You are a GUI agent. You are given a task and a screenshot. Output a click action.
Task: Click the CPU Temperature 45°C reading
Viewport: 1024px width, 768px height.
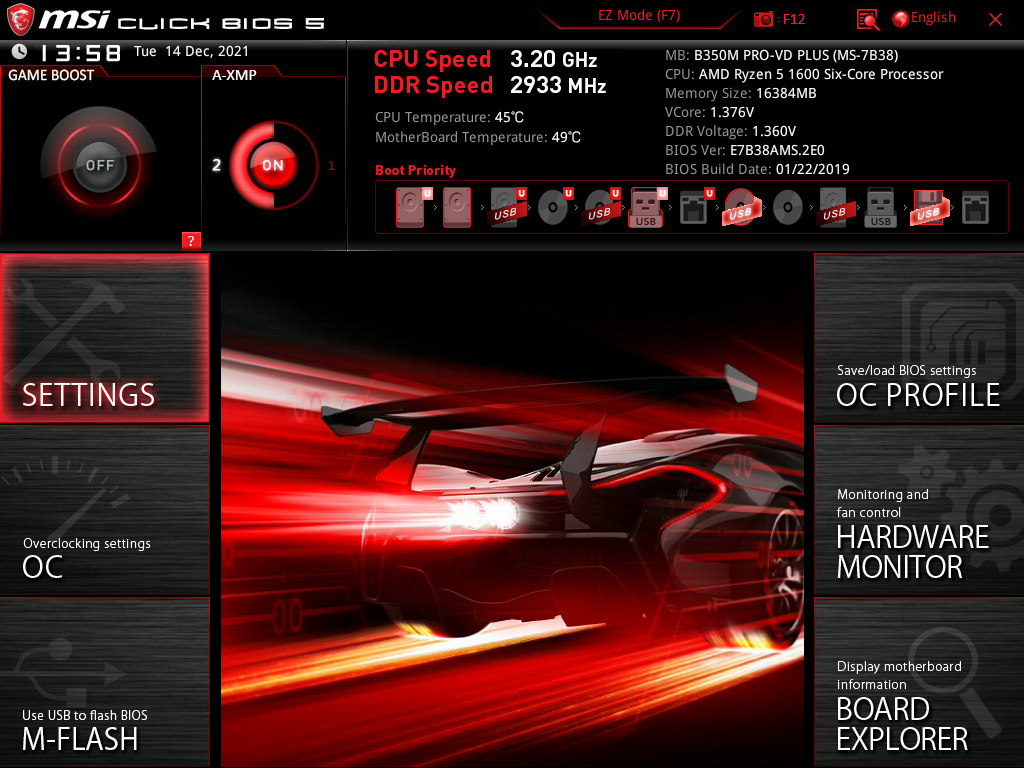(449, 118)
